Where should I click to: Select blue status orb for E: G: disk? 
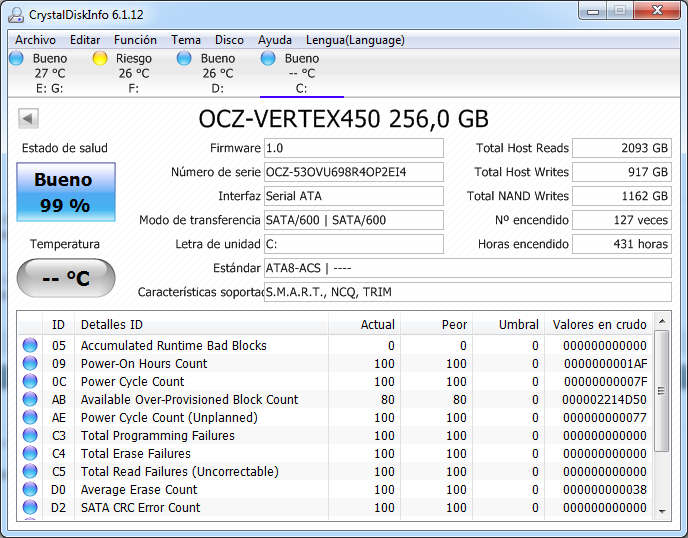[x=16, y=58]
